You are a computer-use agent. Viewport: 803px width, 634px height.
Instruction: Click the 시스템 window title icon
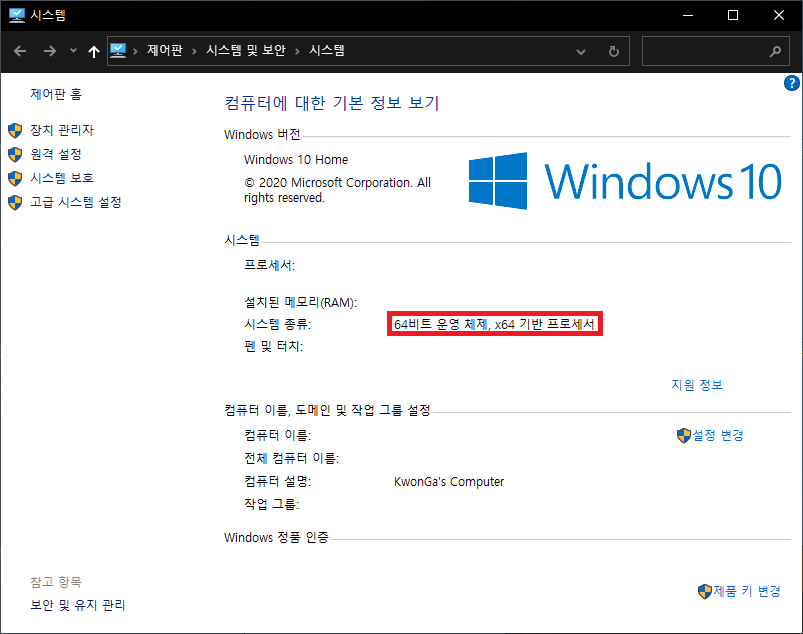(x=17, y=15)
